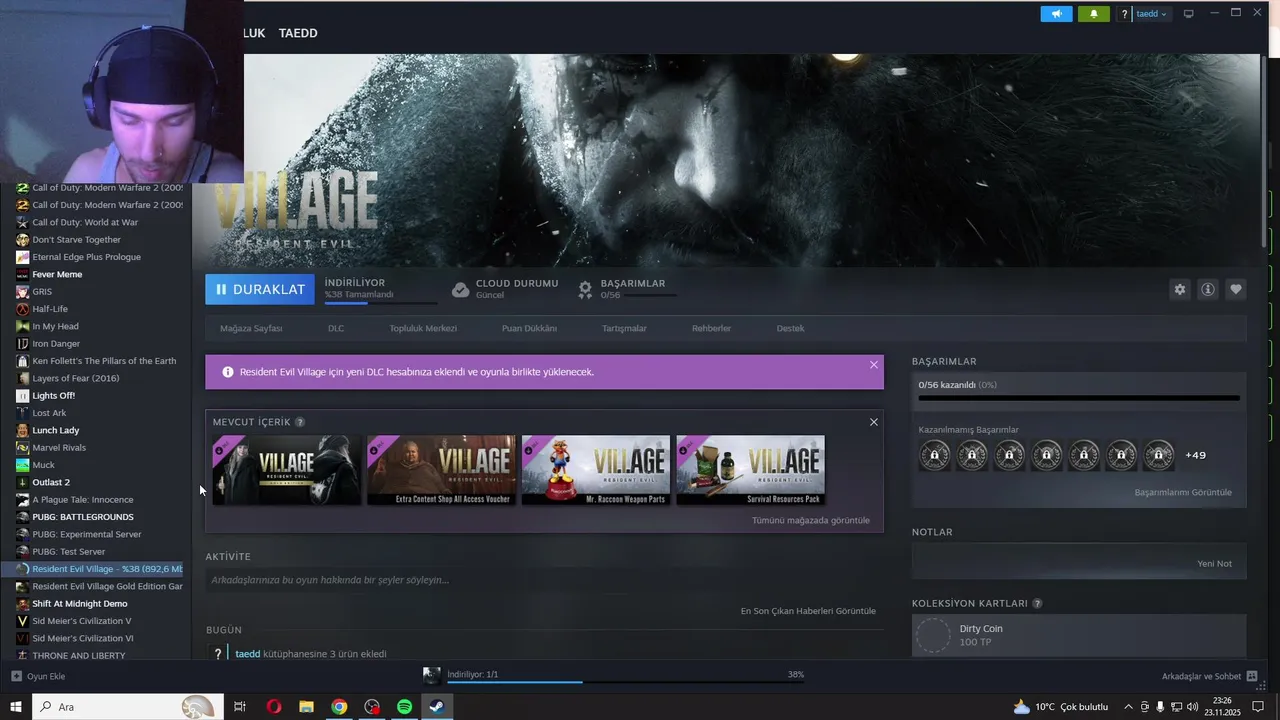Click En Son Çıkan Haberleri Görüntüle
1280x720 pixels.
point(808,611)
